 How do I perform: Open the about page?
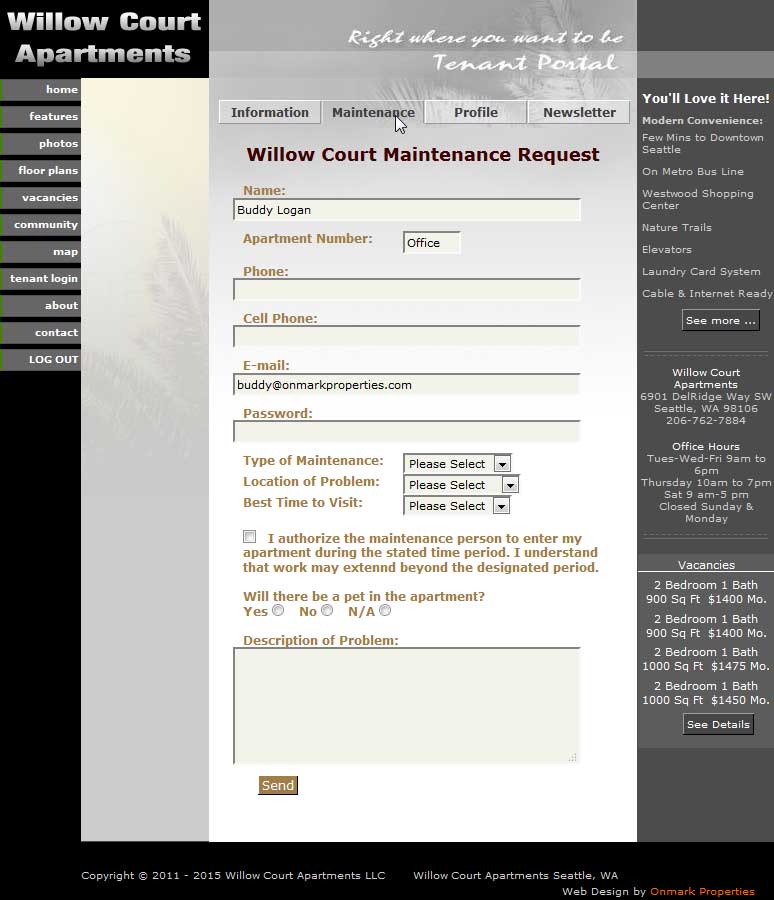[40, 305]
